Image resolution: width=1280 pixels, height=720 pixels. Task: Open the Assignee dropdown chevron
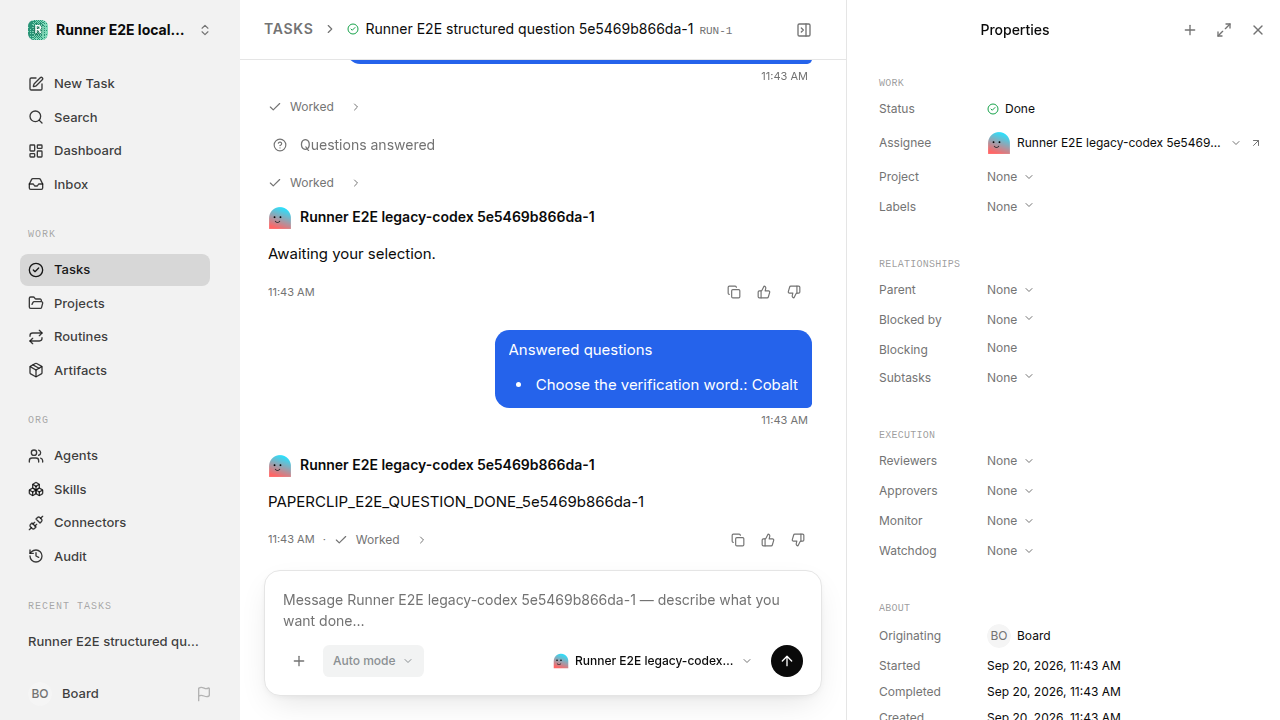1236,143
